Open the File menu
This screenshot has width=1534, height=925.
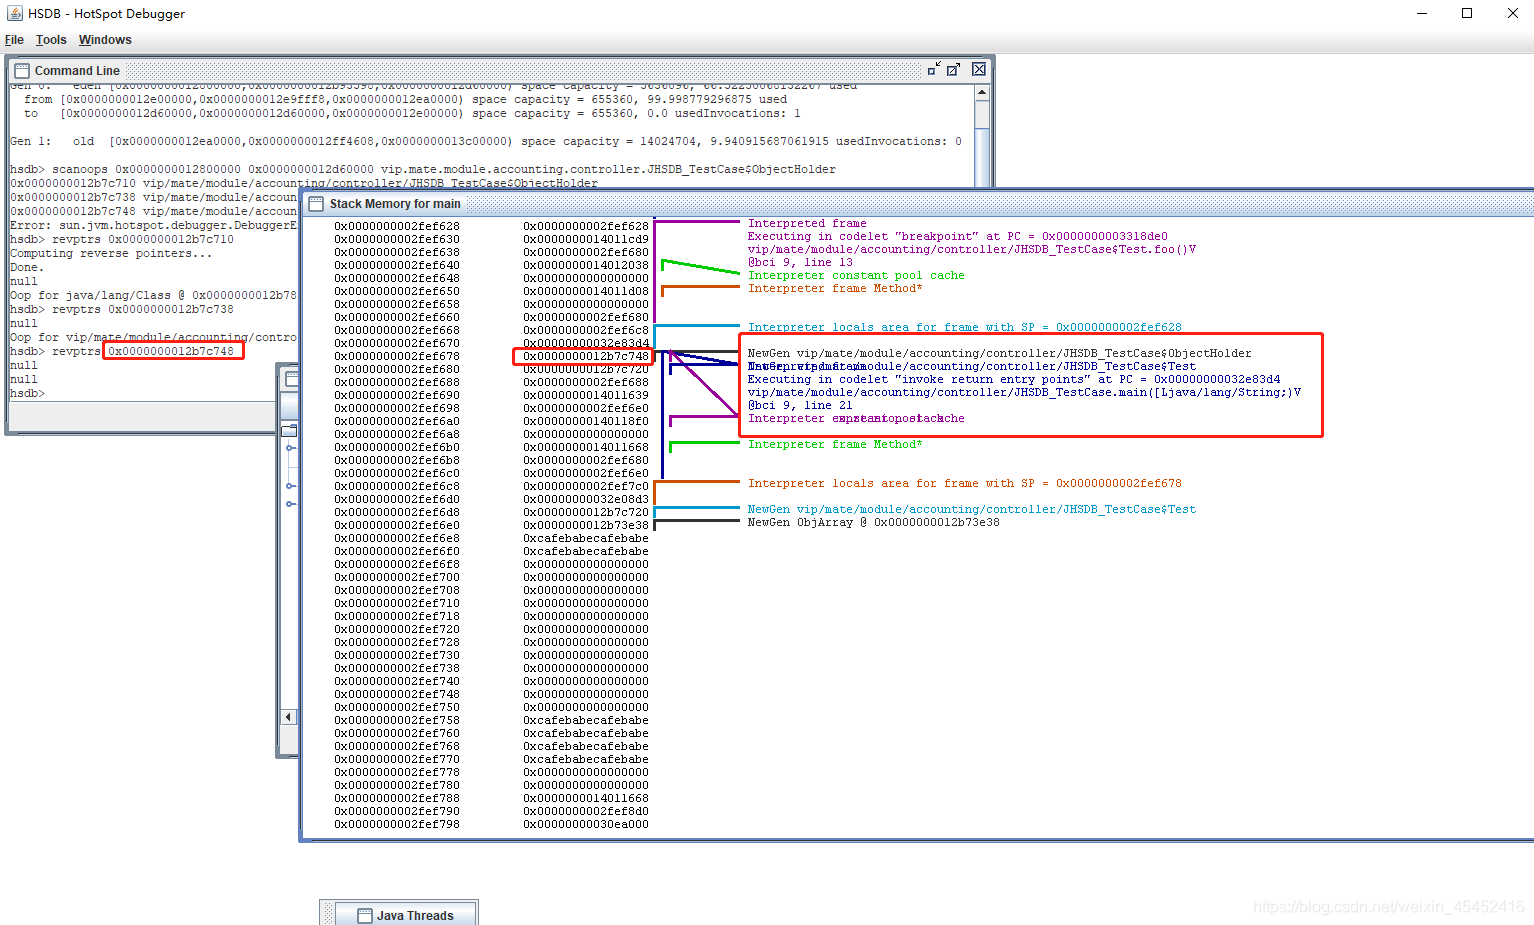(x=14, y=40)
